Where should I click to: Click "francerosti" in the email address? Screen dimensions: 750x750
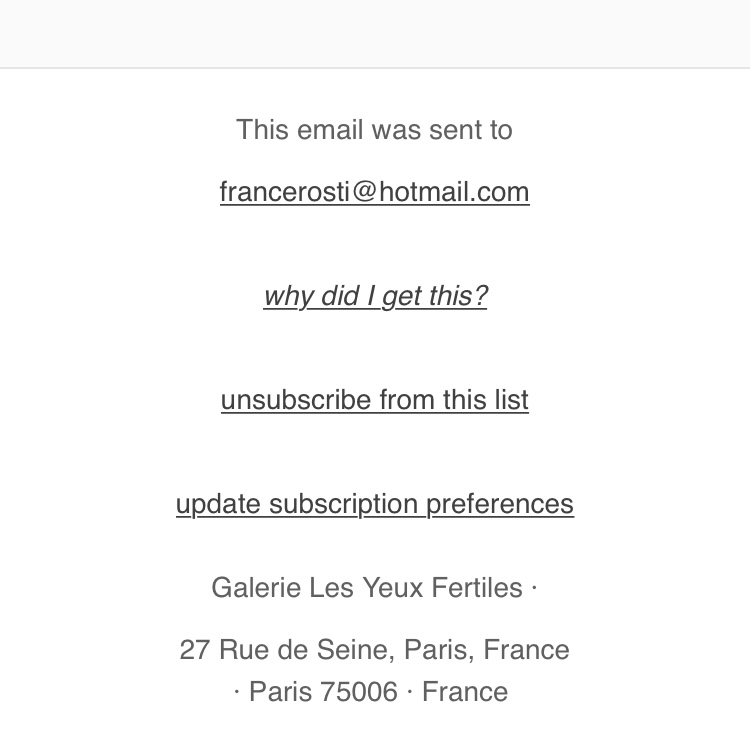click(284, 192)
